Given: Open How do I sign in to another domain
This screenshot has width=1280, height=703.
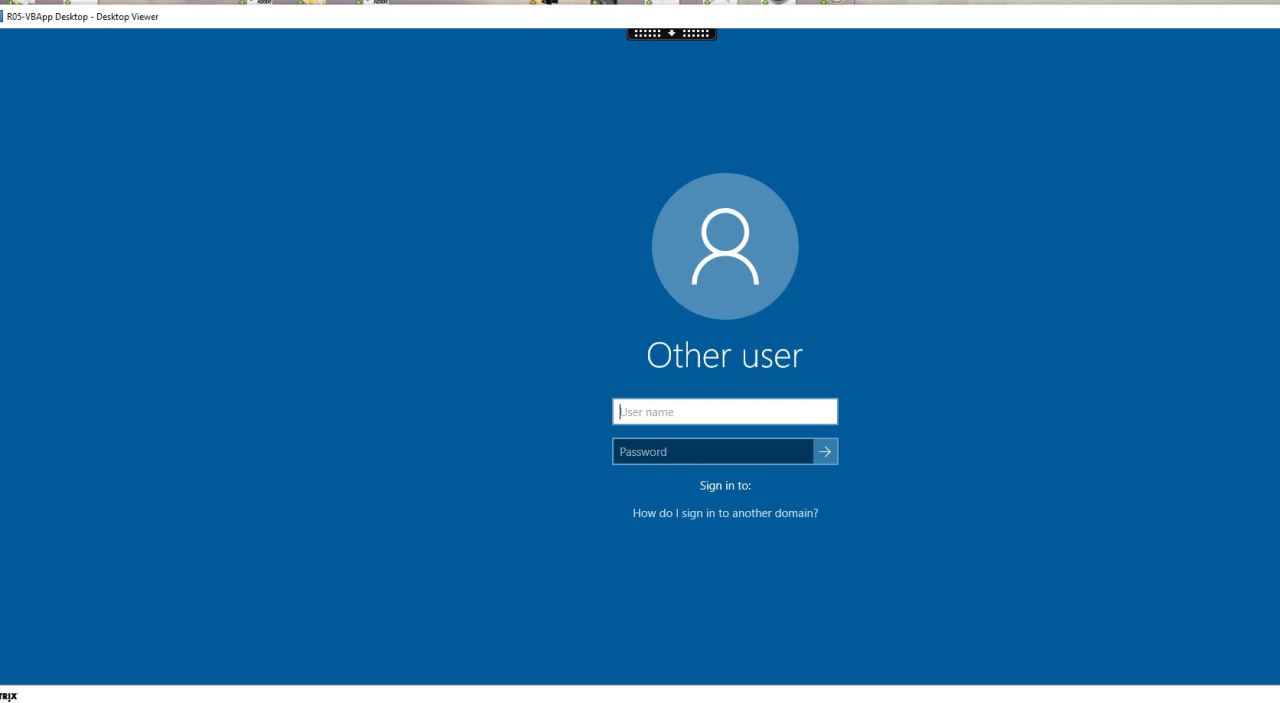Looking at the screenshot, I should (724, 512).
